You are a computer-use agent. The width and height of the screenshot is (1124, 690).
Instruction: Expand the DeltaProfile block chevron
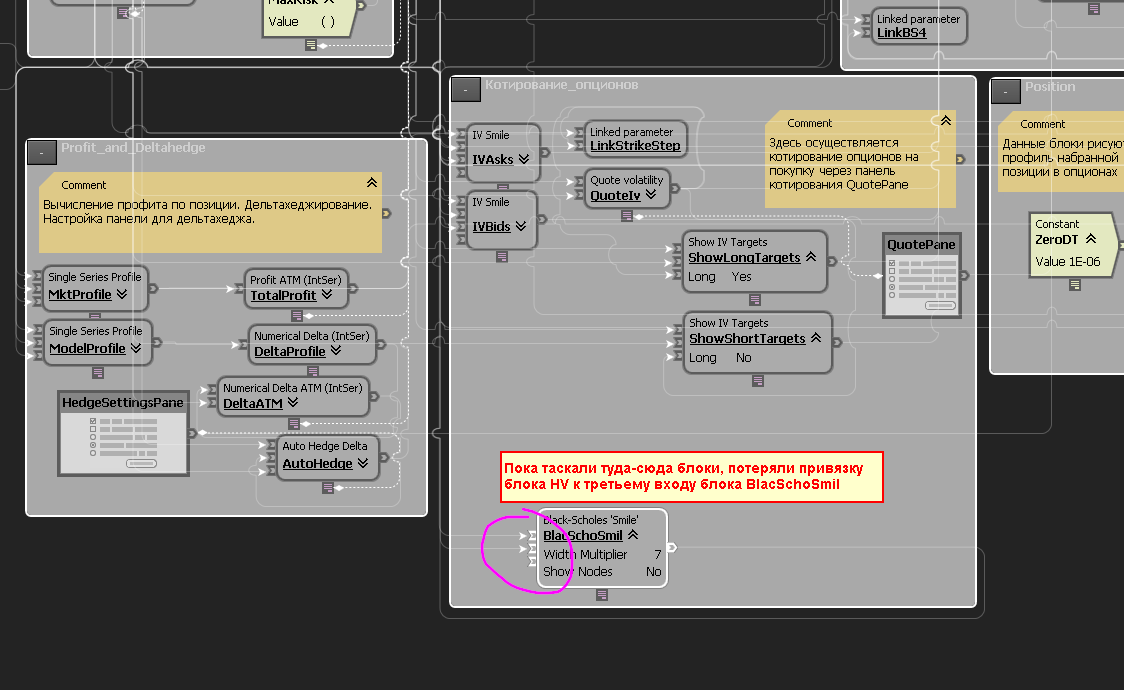(336, 351)
